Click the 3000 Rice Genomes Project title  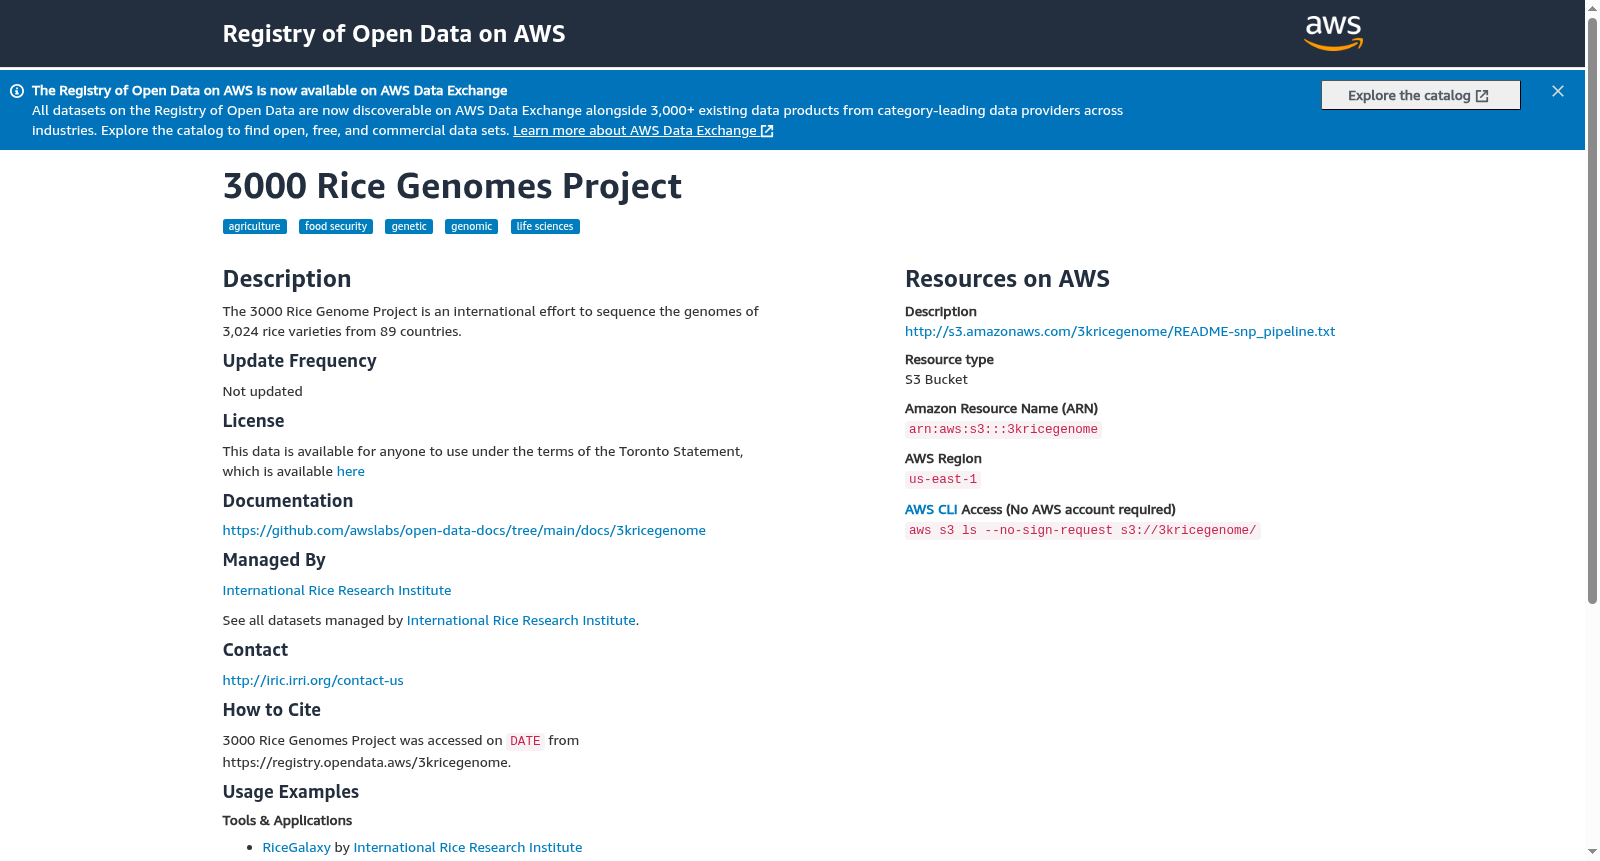point(452,186)
